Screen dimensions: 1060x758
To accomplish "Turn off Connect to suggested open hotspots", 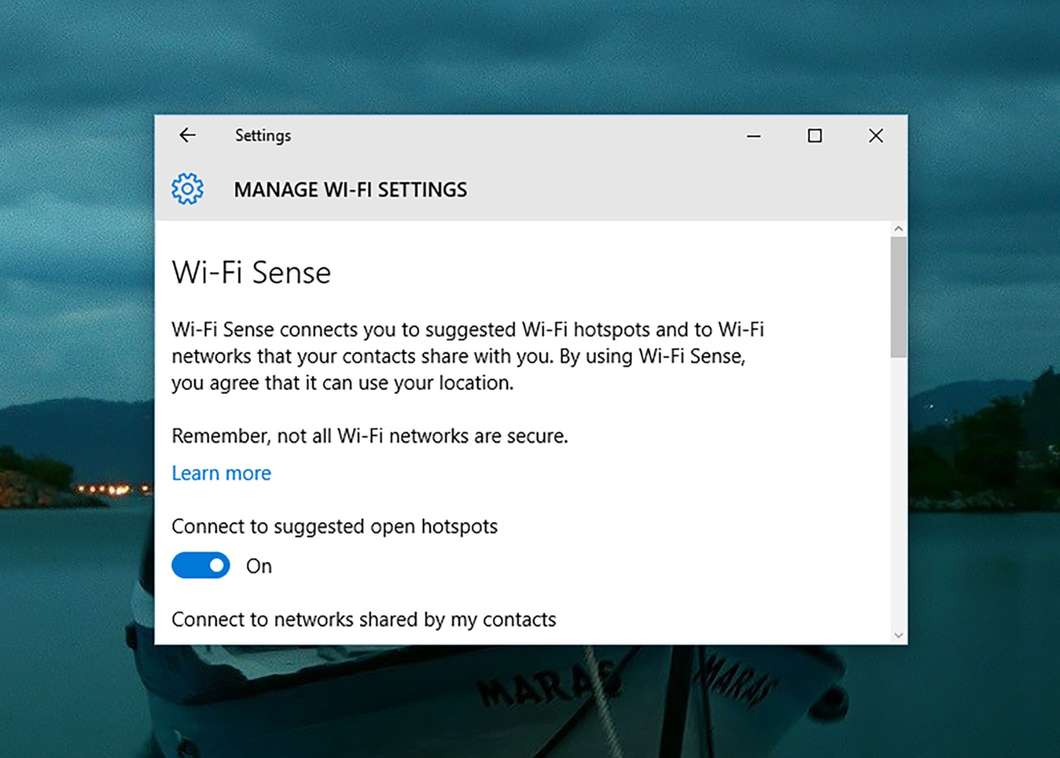I will point(201,566).
